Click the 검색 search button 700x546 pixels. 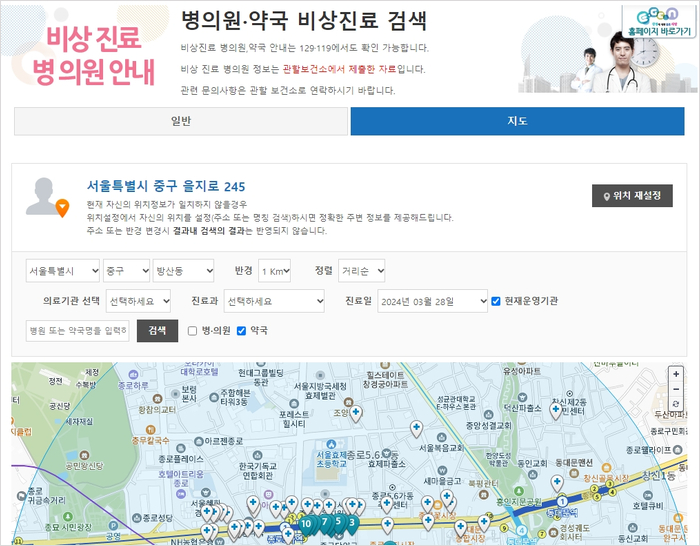157,331
